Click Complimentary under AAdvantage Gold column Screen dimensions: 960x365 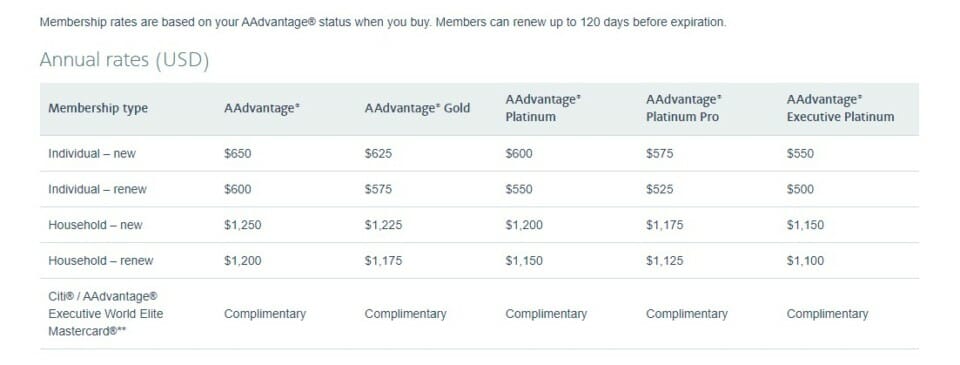pos(405,314)
